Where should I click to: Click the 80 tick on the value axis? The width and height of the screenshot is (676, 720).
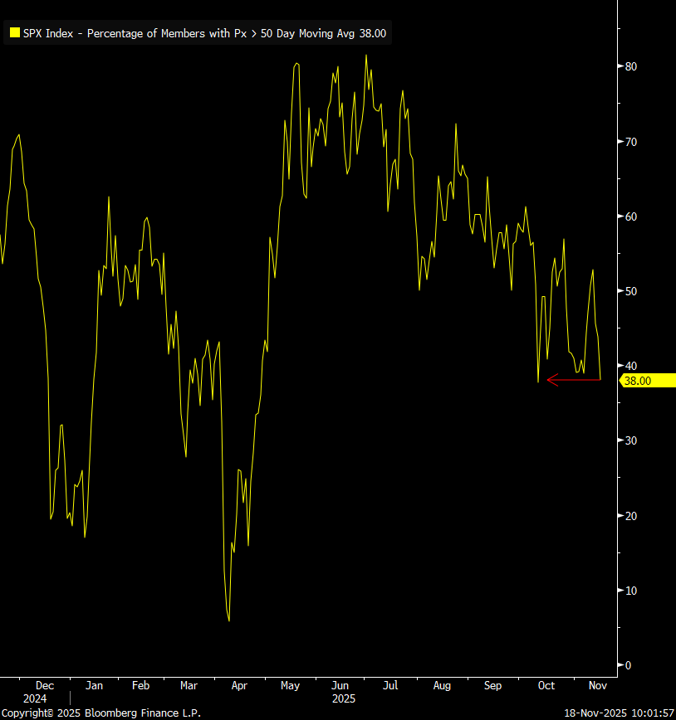click(631, 67)
